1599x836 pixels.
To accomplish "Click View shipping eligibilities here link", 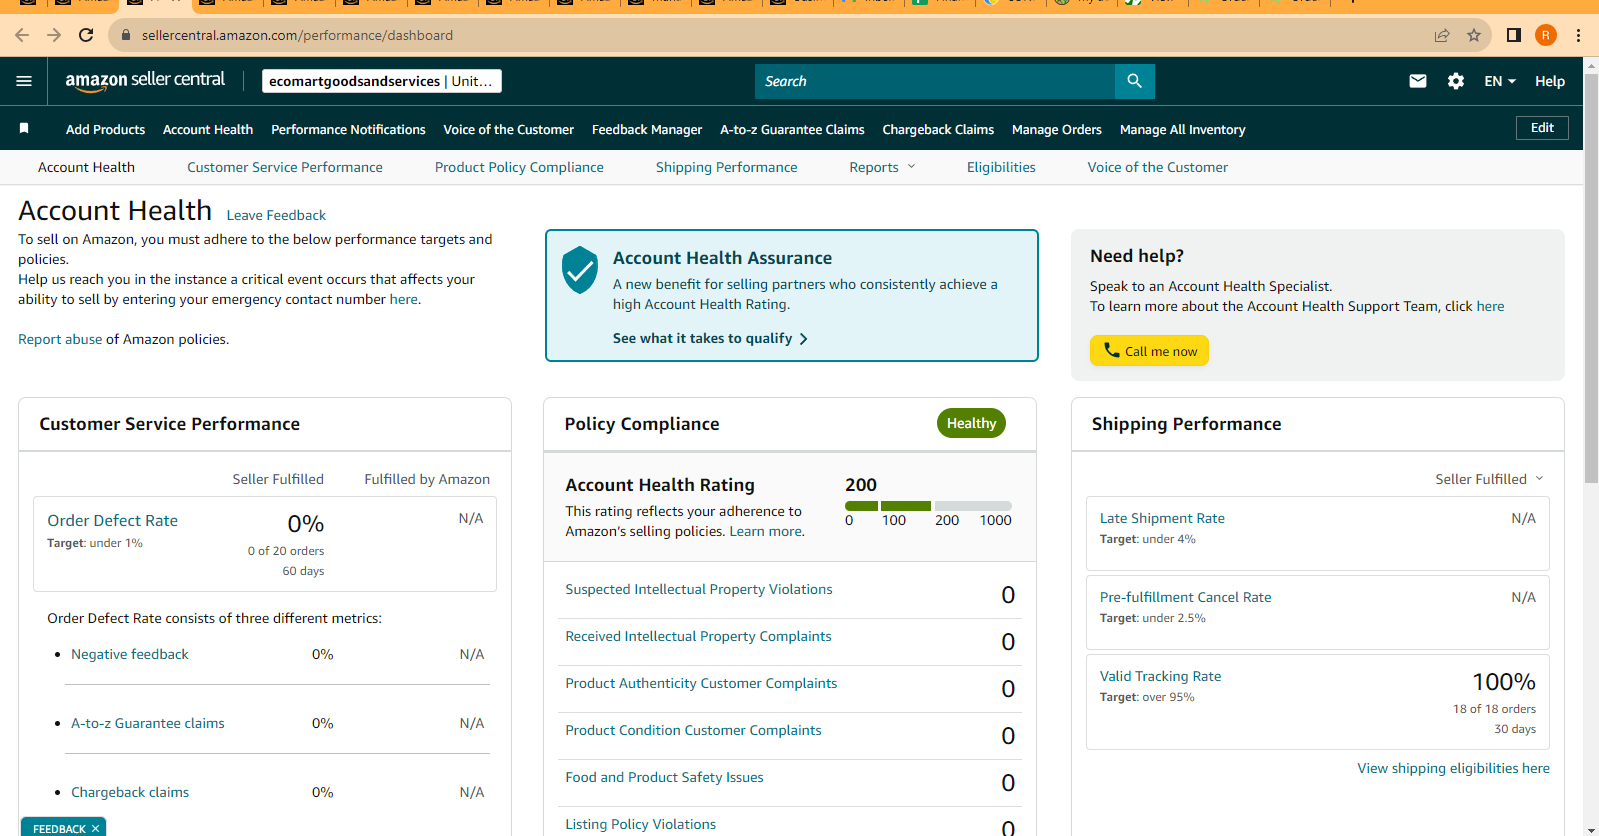I will (1453, 768).
